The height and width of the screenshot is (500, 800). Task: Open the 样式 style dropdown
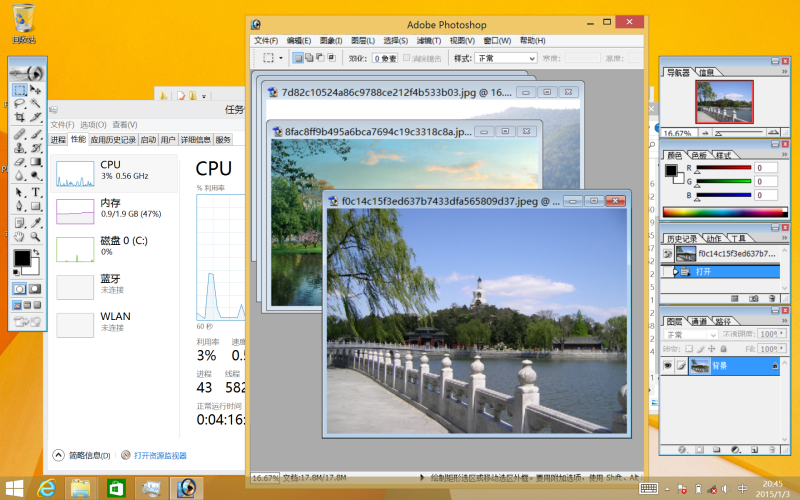505,58
